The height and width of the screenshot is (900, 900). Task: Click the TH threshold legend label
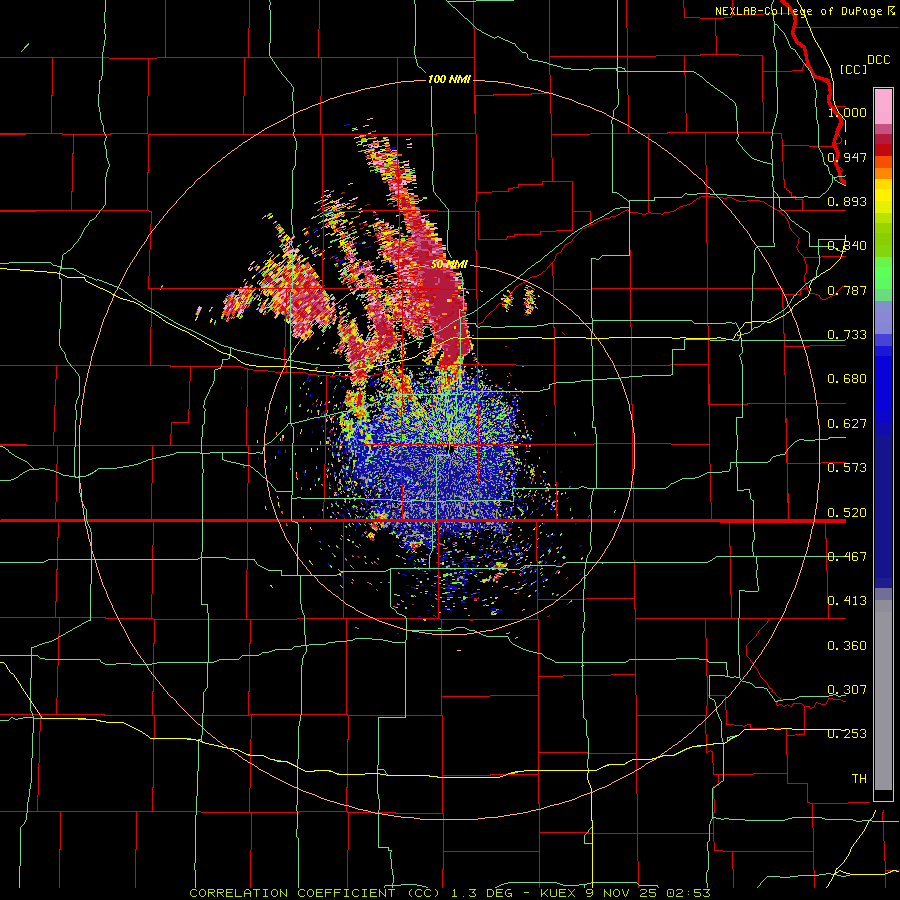click(x=859, y=779)
